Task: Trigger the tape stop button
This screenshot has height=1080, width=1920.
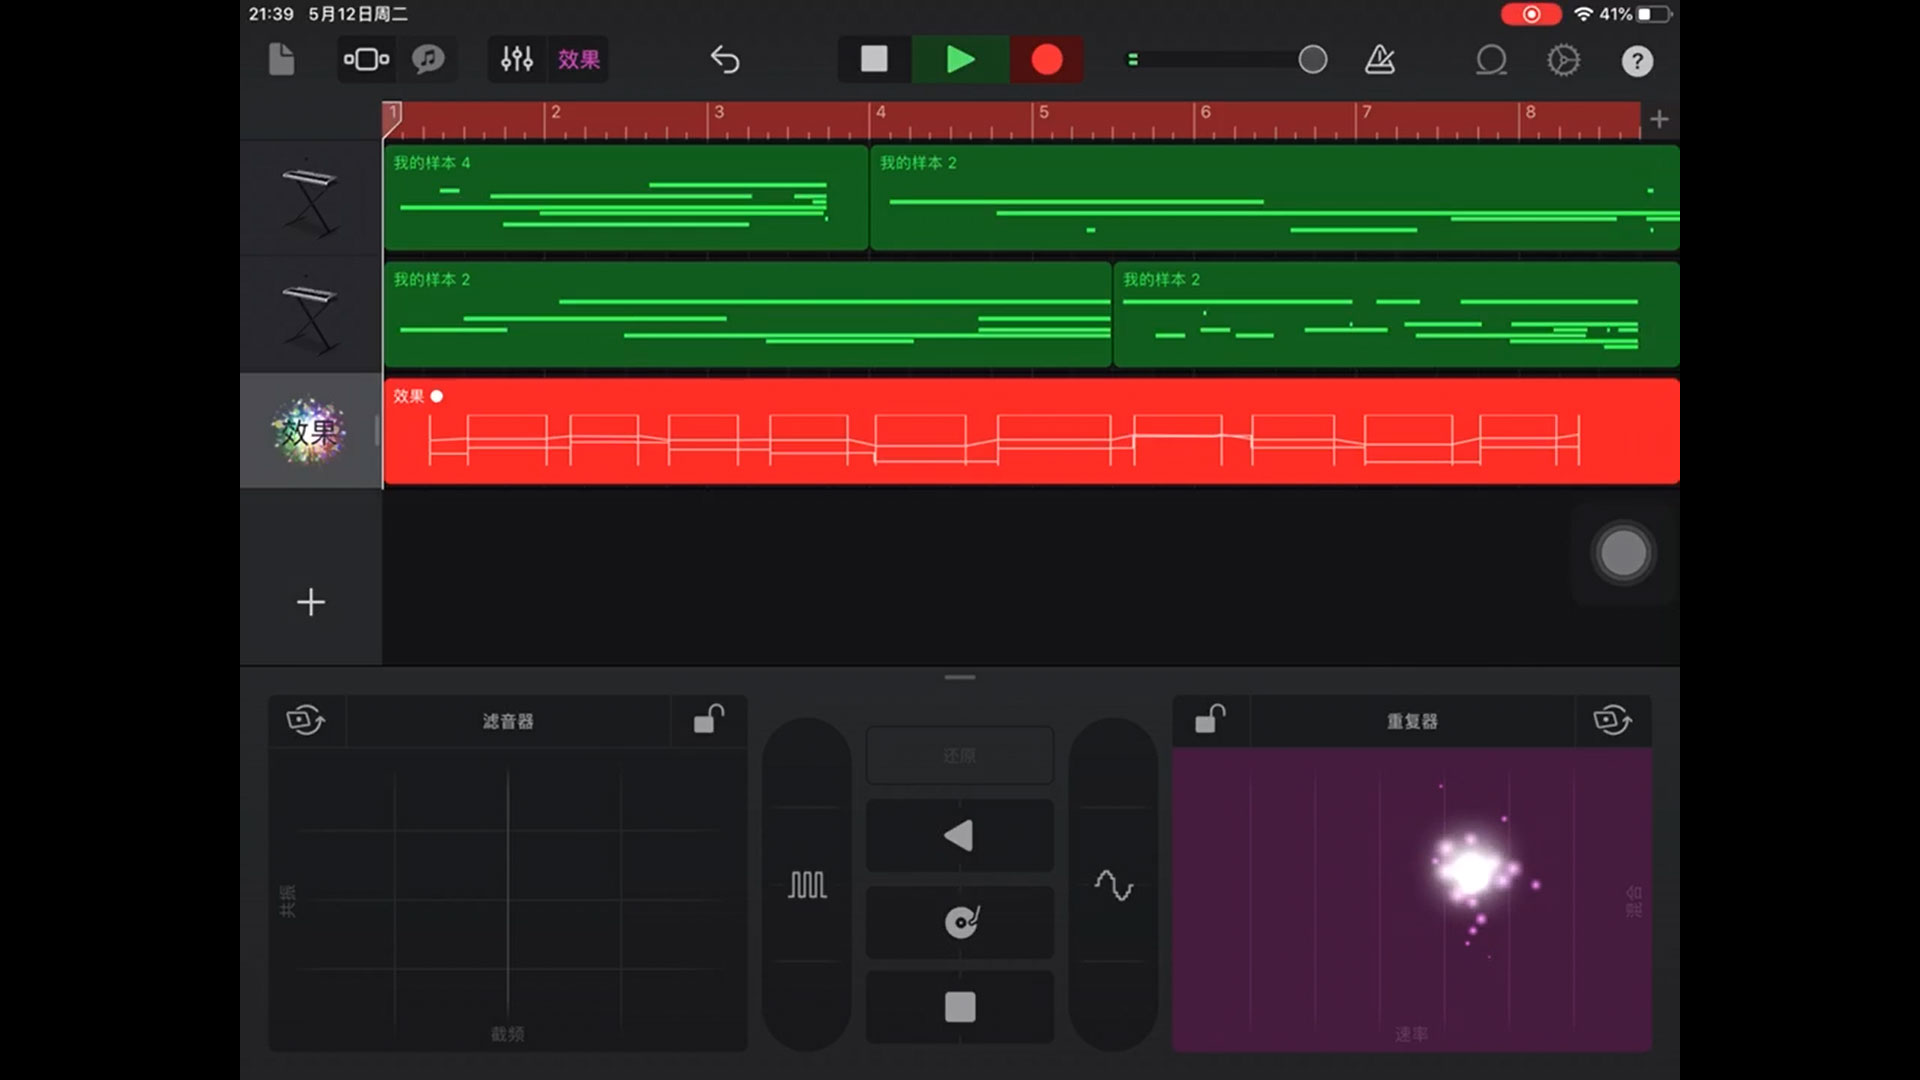Action: pos(959,1007)
